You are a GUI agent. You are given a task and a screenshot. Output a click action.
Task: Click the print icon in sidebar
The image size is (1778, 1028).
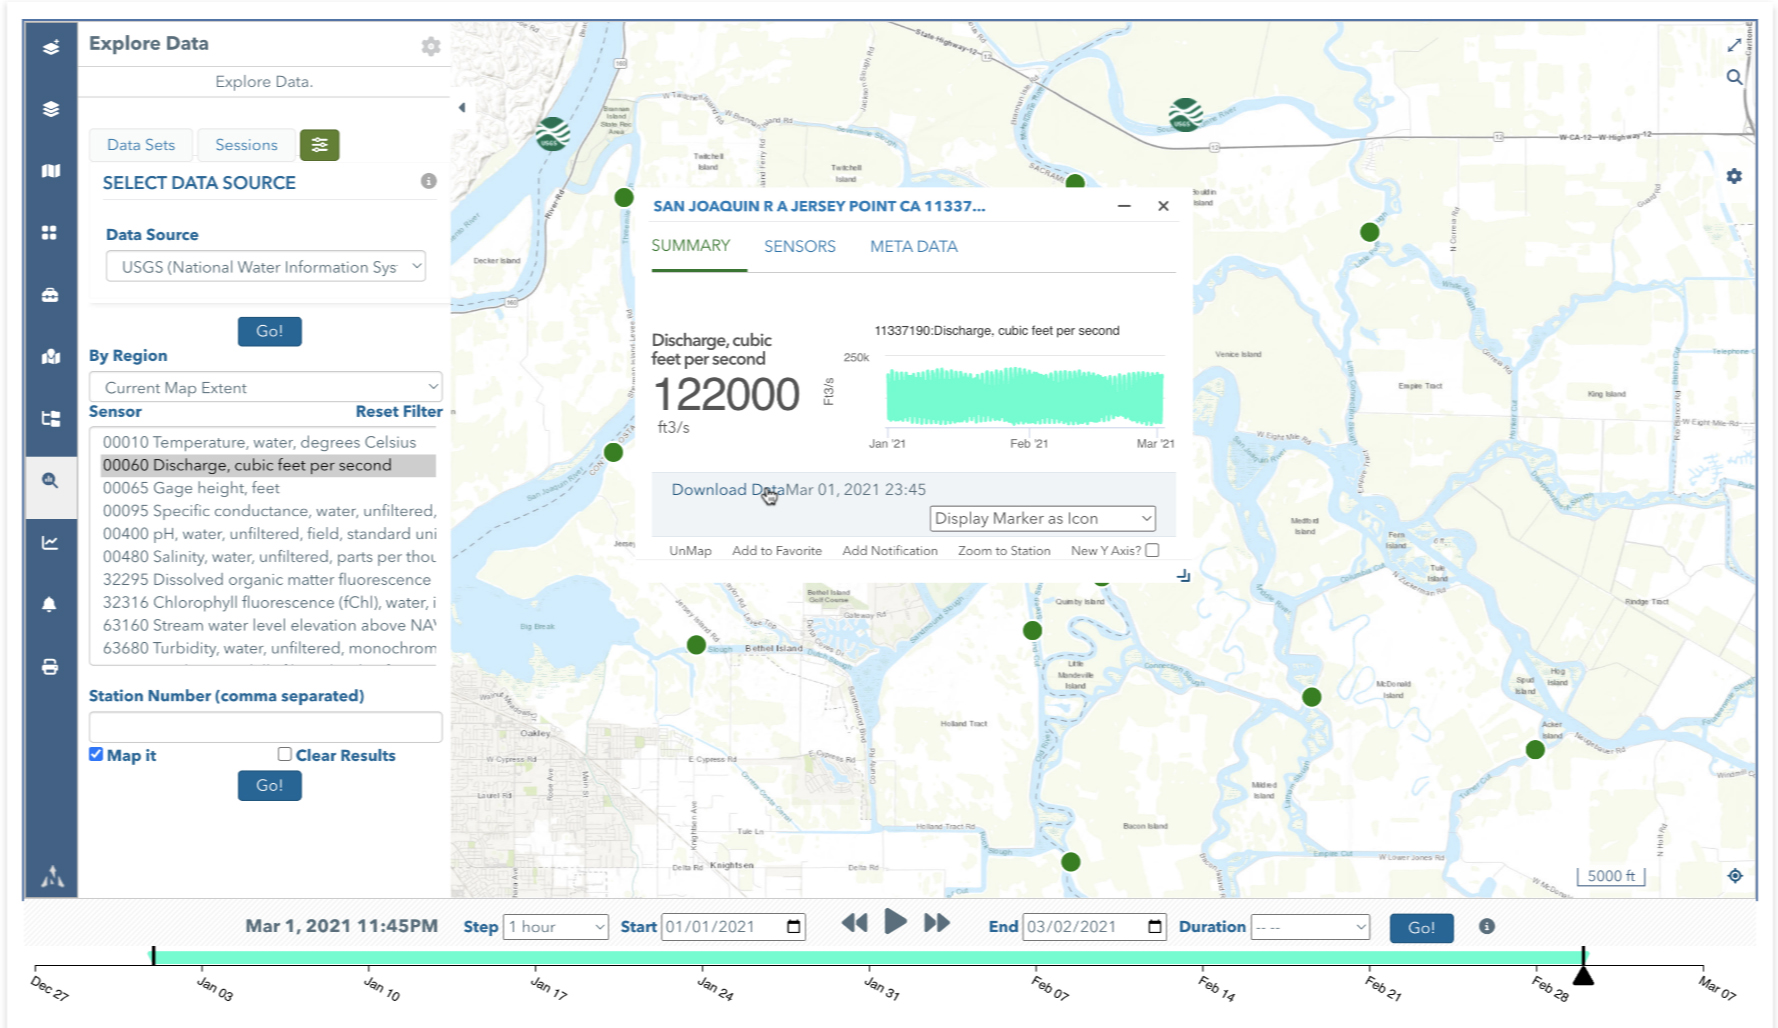point(50,667)
